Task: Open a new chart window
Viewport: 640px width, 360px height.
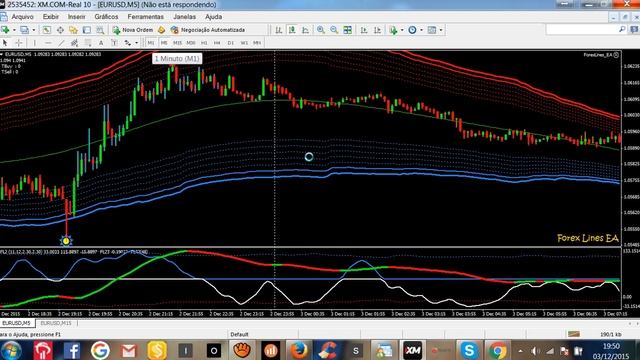Action: pos(5,30)
